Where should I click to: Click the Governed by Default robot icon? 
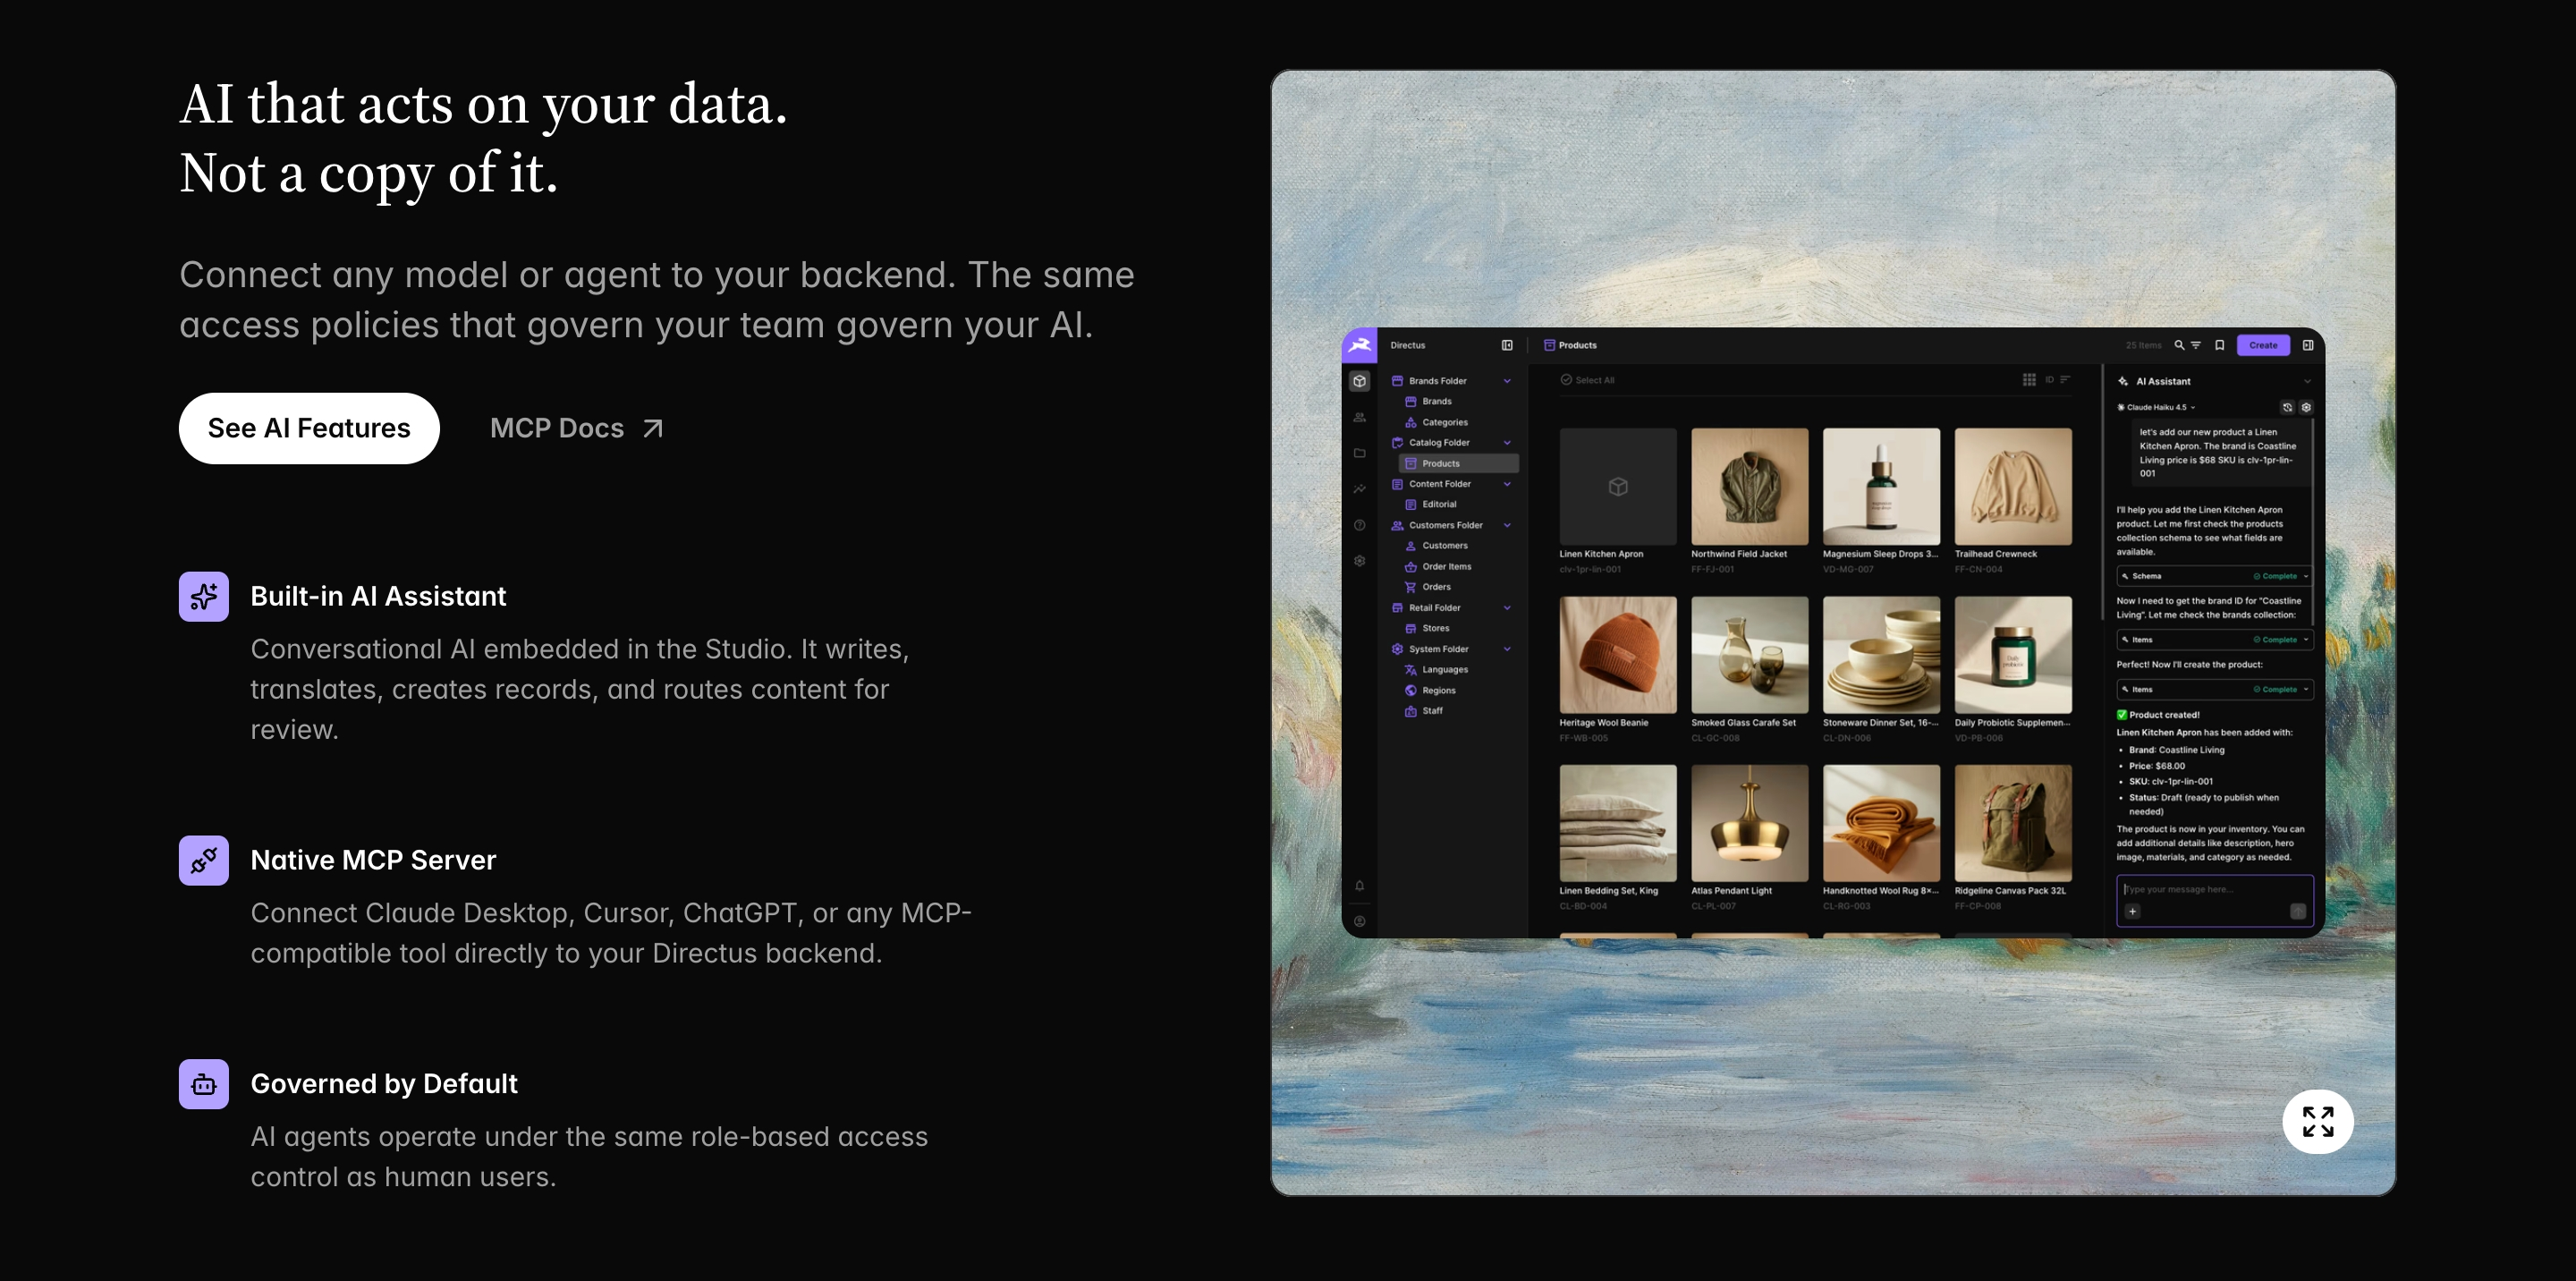pos(204,1084)
